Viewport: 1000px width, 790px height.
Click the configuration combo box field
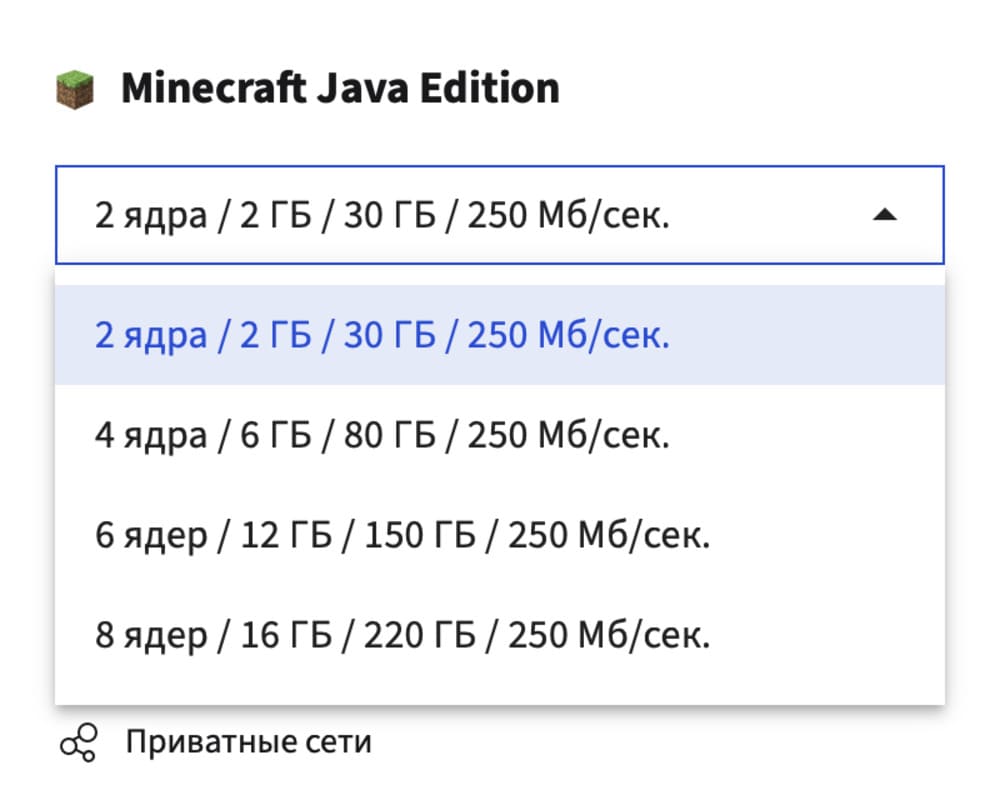(x=499, y=215)
